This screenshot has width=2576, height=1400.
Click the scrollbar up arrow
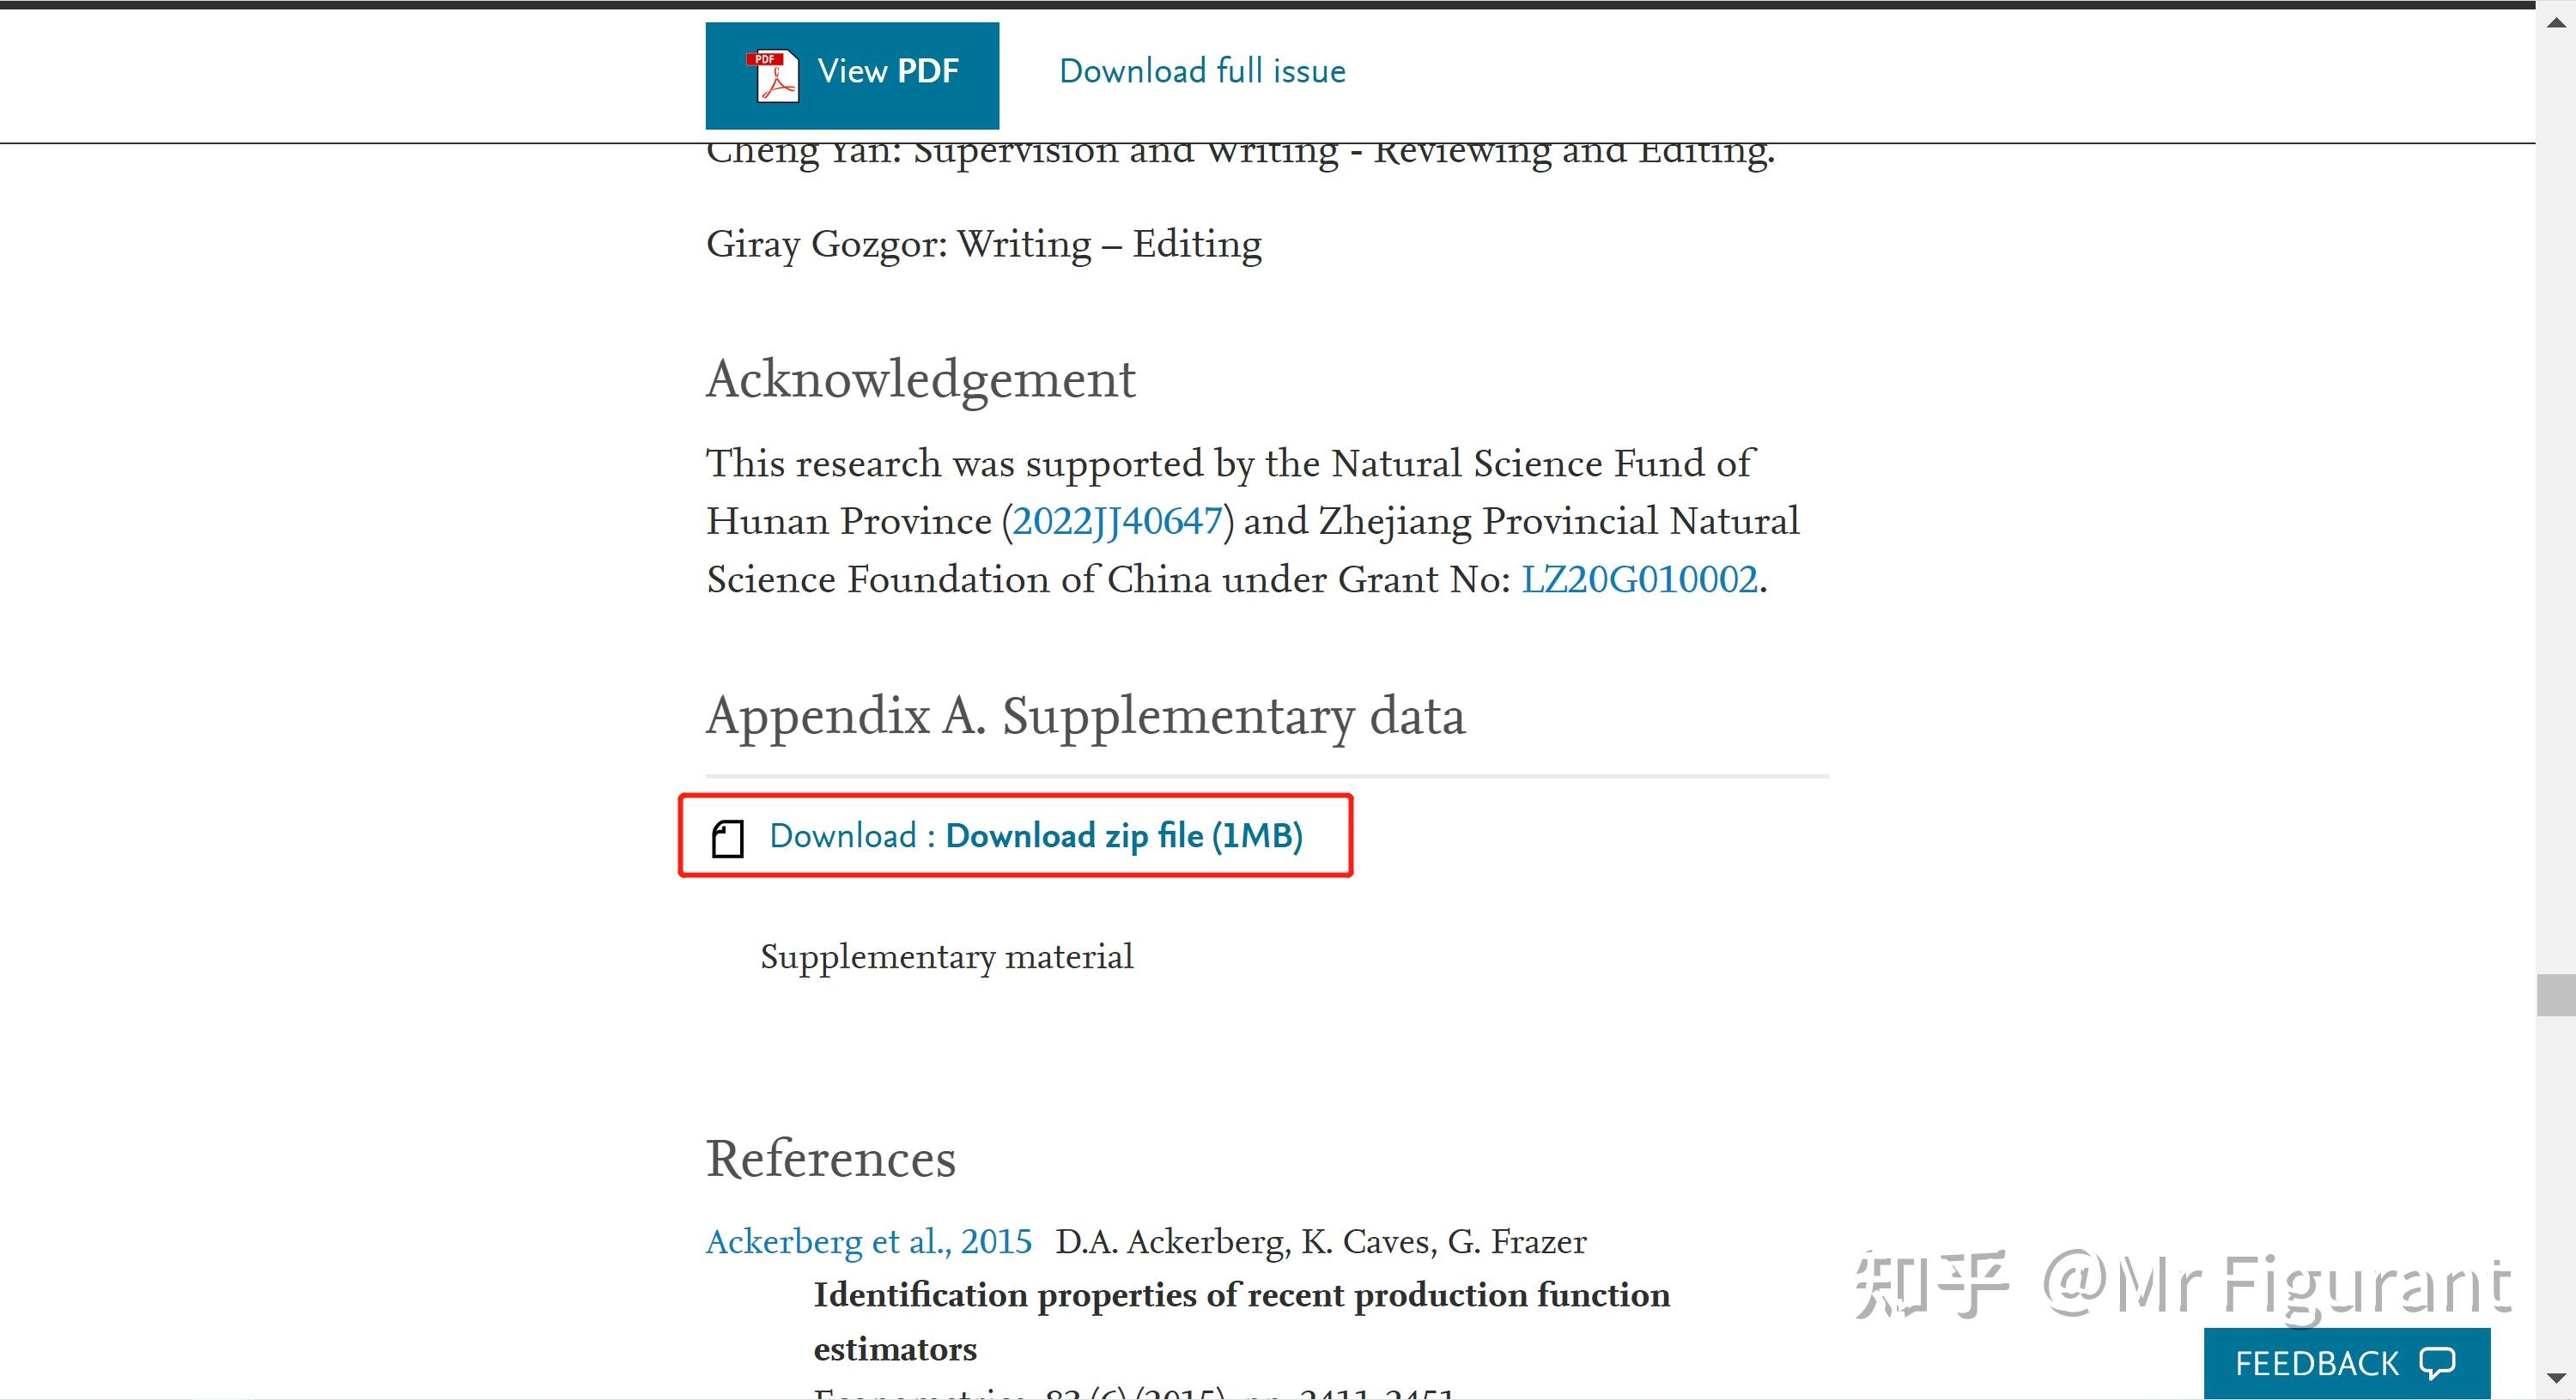click(2556, 22)
